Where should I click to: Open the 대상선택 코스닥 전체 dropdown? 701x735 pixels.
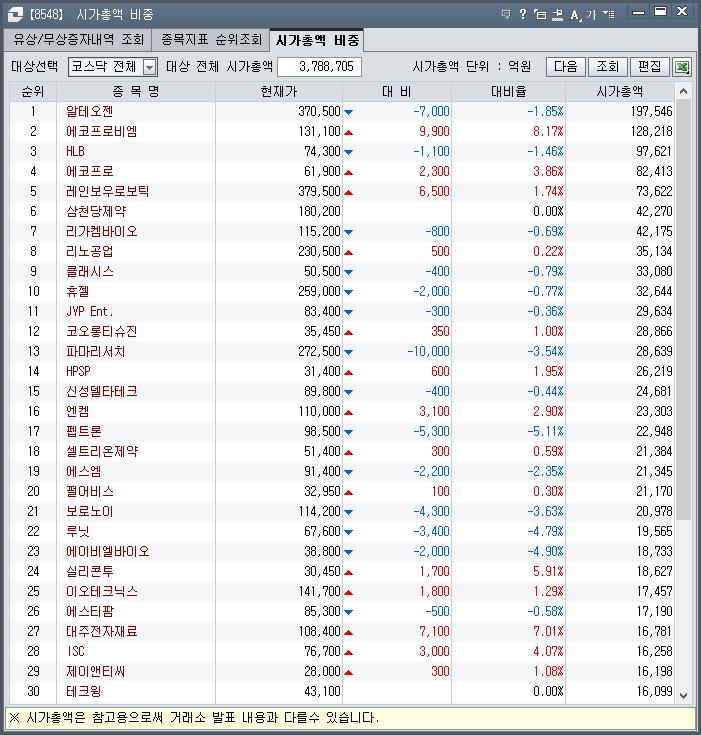tap(149, 67)
